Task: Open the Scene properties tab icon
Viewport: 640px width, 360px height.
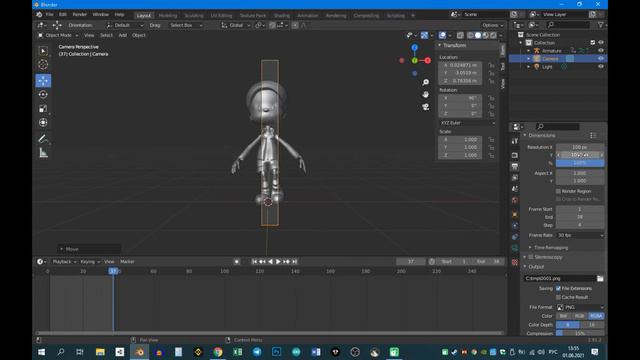Action: pyautogui.click(x=515, y=189)
